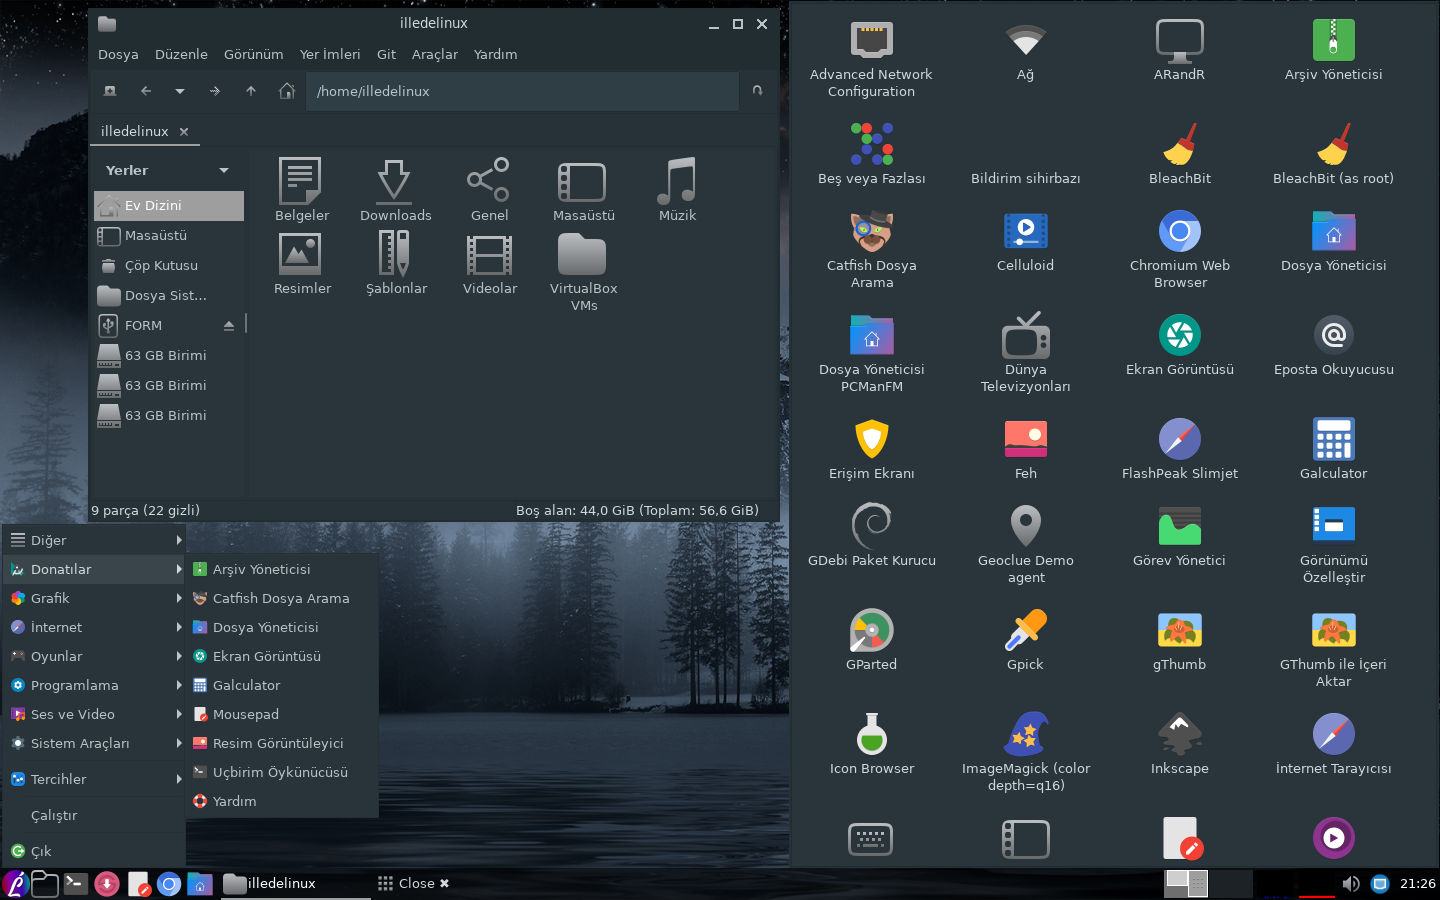Open Ekran Görüntüsü from app grid
This screenshot has width=1440, height=900.
tap(1179, 346)
